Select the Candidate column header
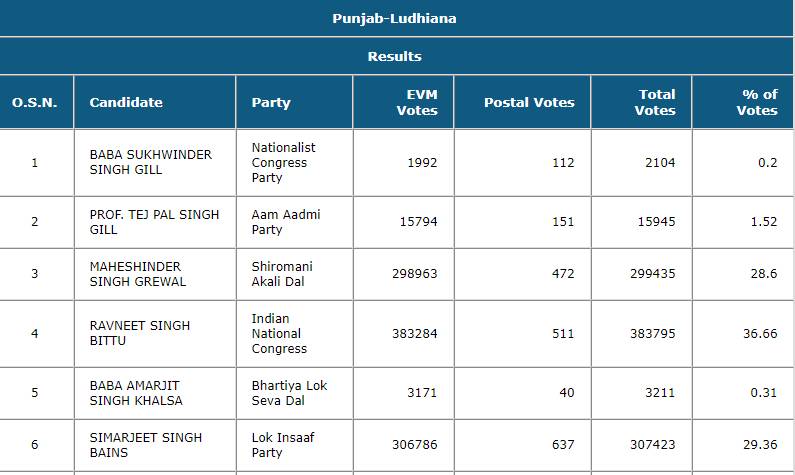The width and height of the screenshot is (795, 475). (126, 102)
